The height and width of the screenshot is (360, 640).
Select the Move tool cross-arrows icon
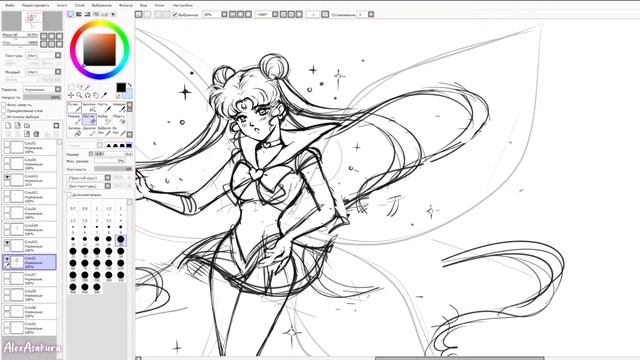[71, 95]
